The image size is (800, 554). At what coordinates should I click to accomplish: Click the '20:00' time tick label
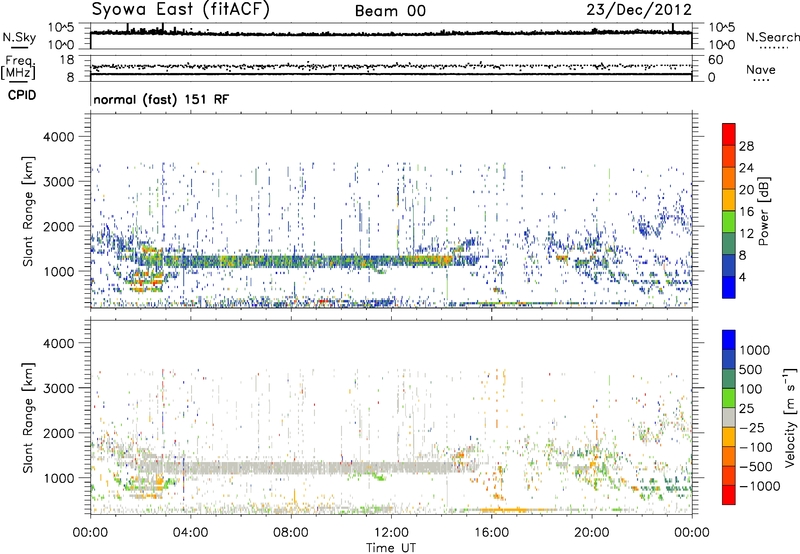coord(591,533)
